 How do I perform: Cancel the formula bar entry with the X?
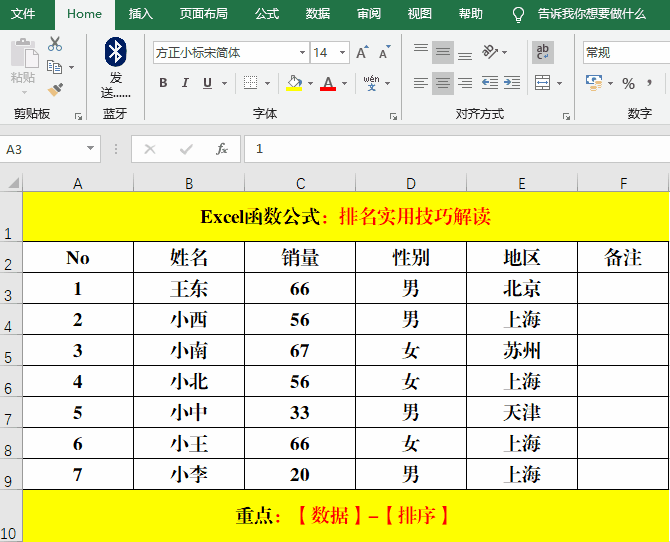[x=150, y=149]
